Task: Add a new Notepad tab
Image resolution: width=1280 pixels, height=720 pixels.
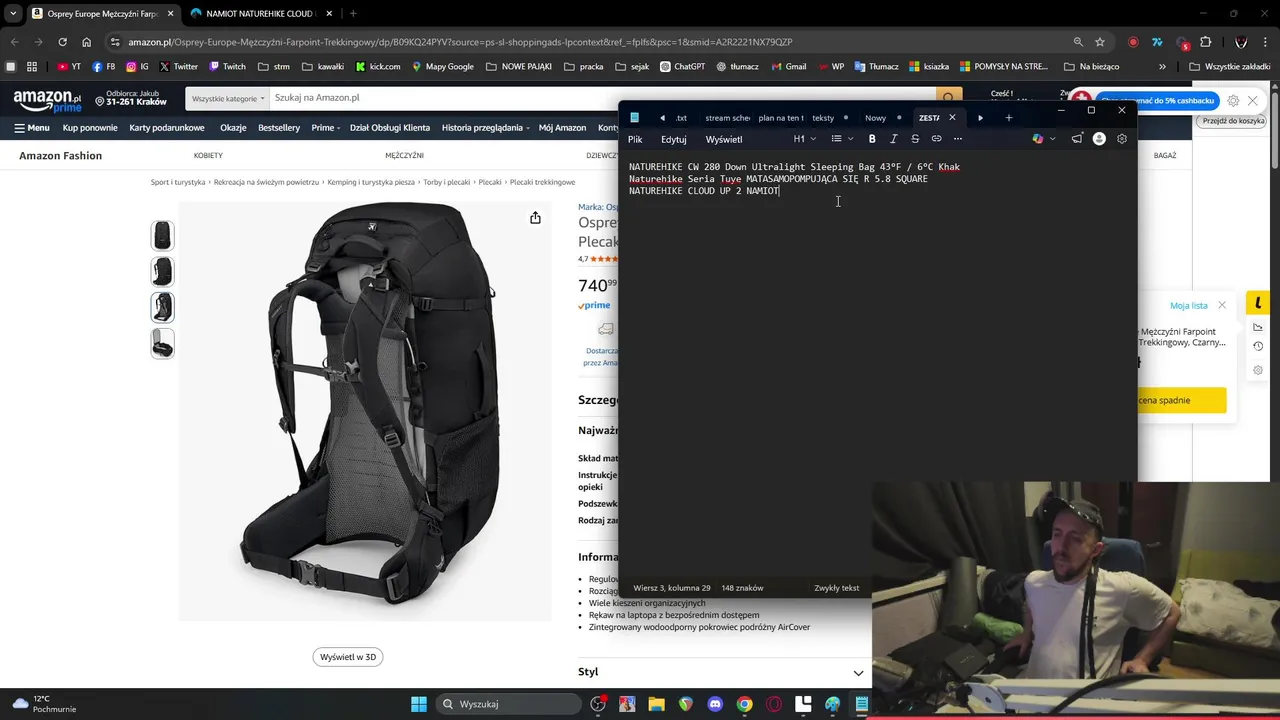Action: pos(1008,118)
